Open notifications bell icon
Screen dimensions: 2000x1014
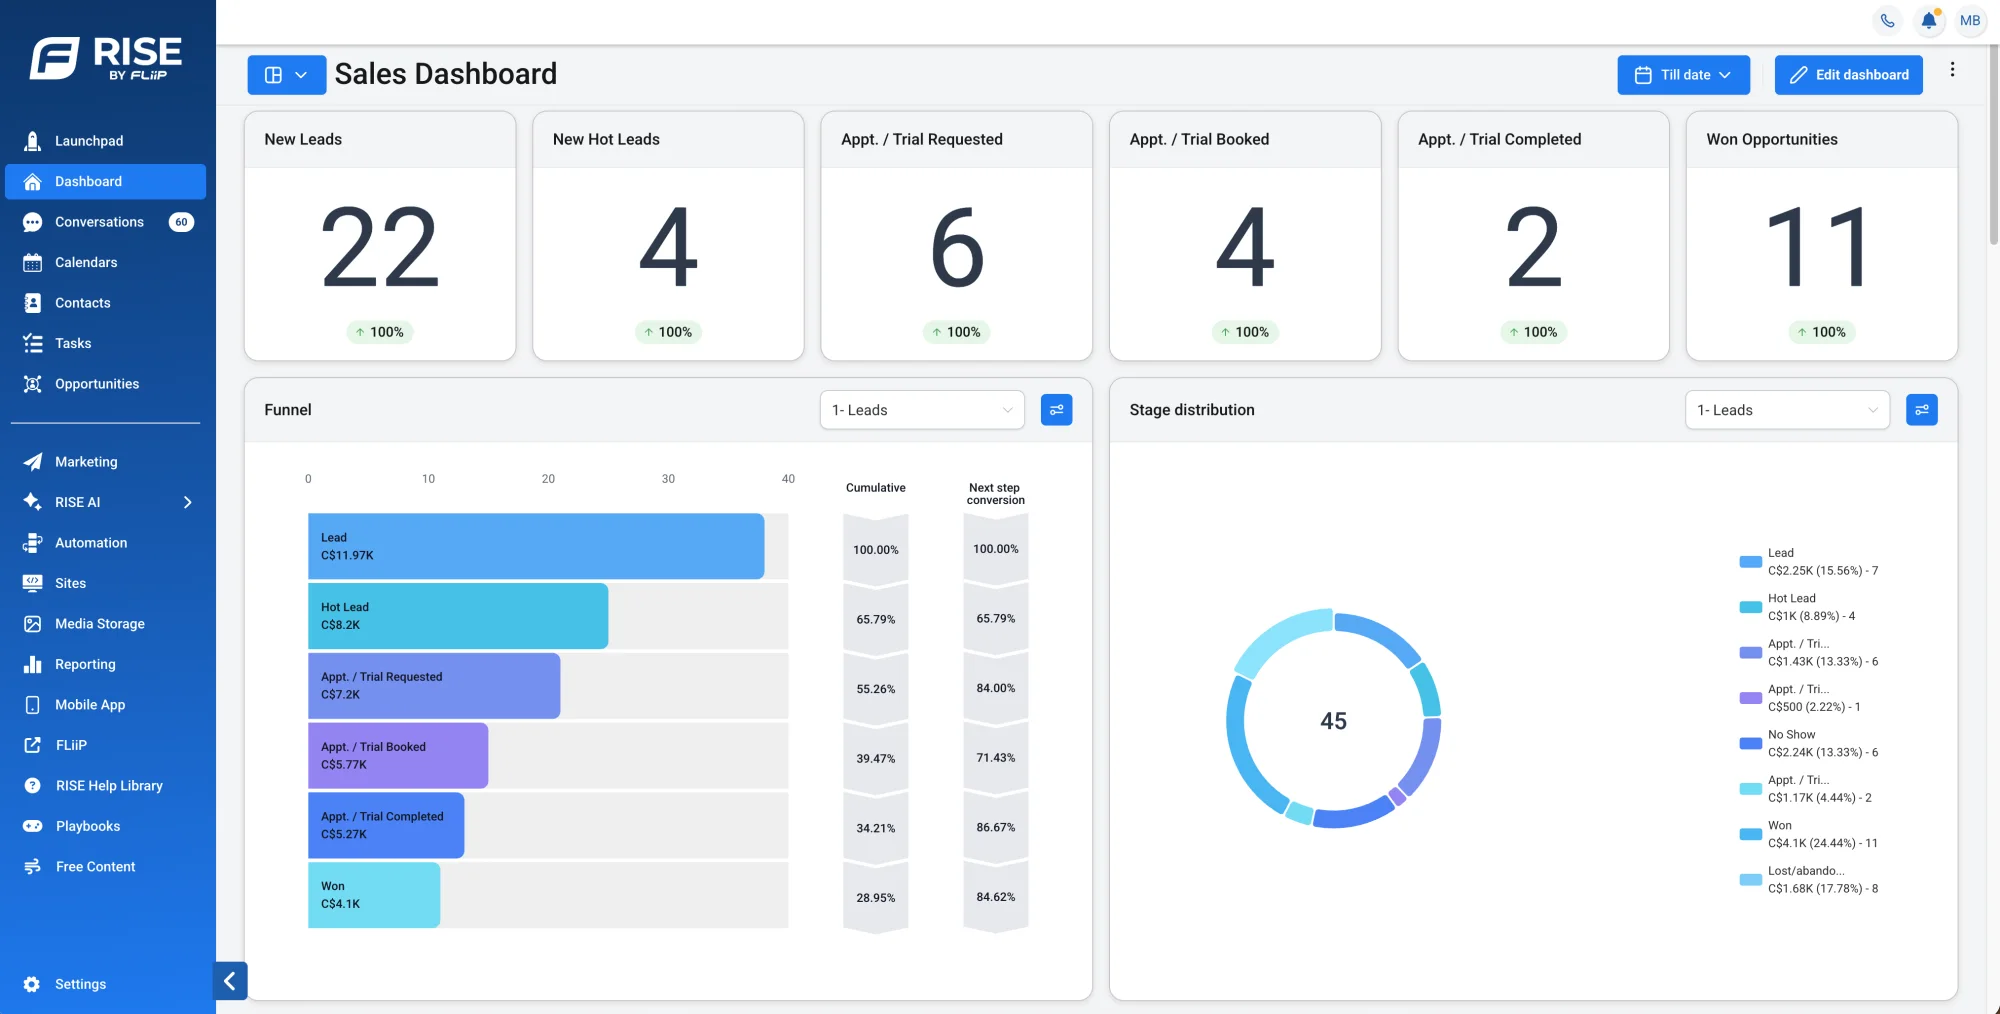click(1929, 20)
